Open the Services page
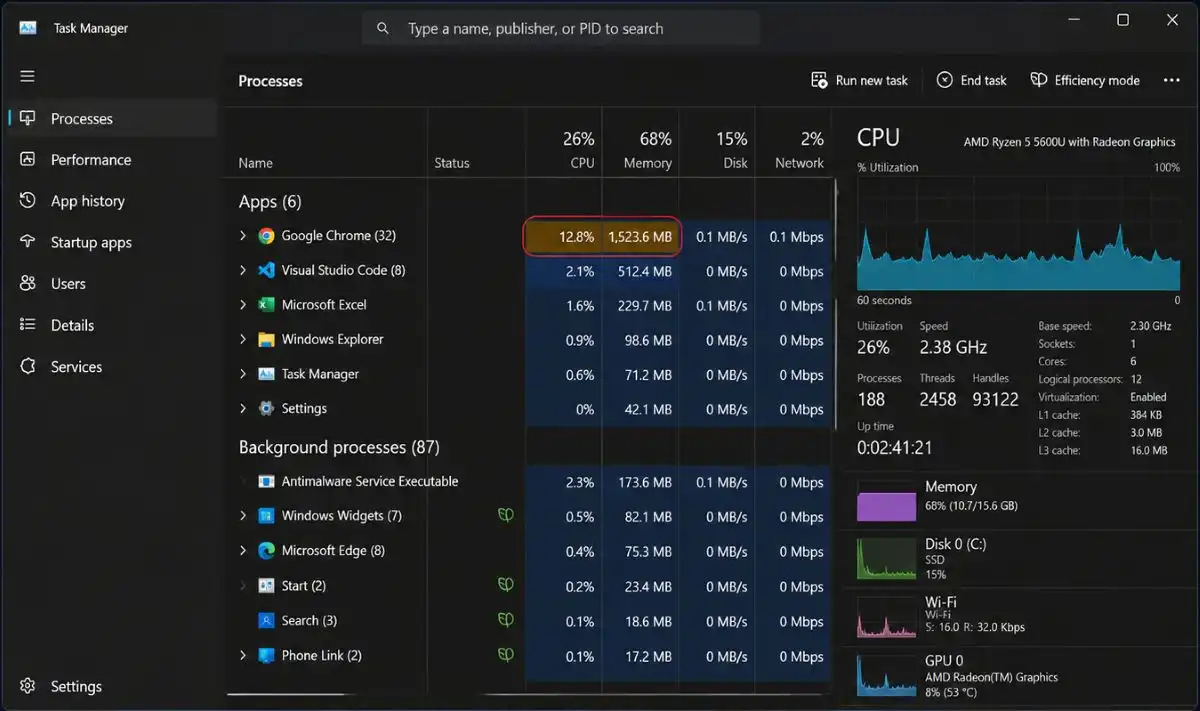The image size is (1200, 711). coord(113,367)
